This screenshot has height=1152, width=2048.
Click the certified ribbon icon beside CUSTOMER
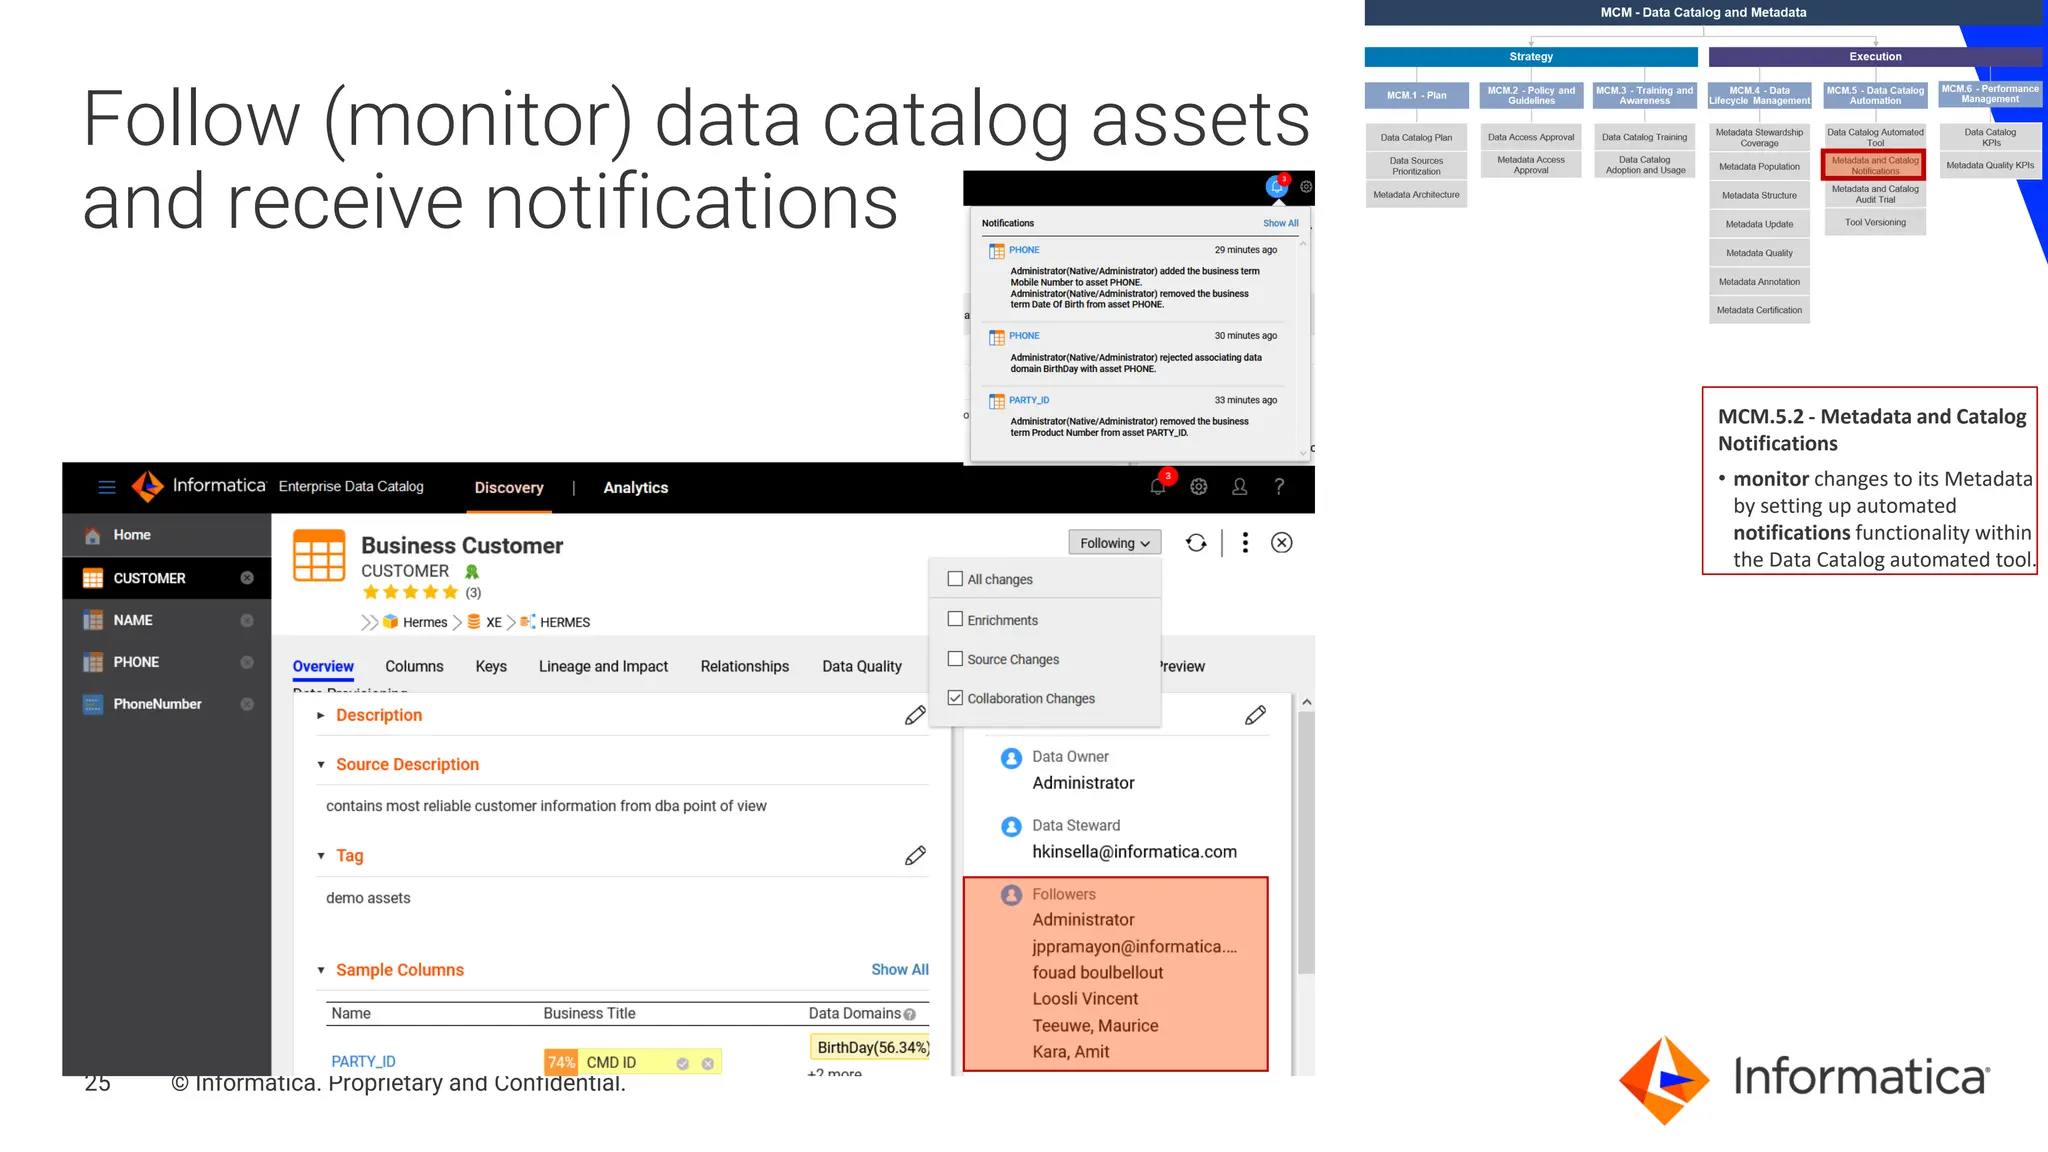click(x=472, y=572)
